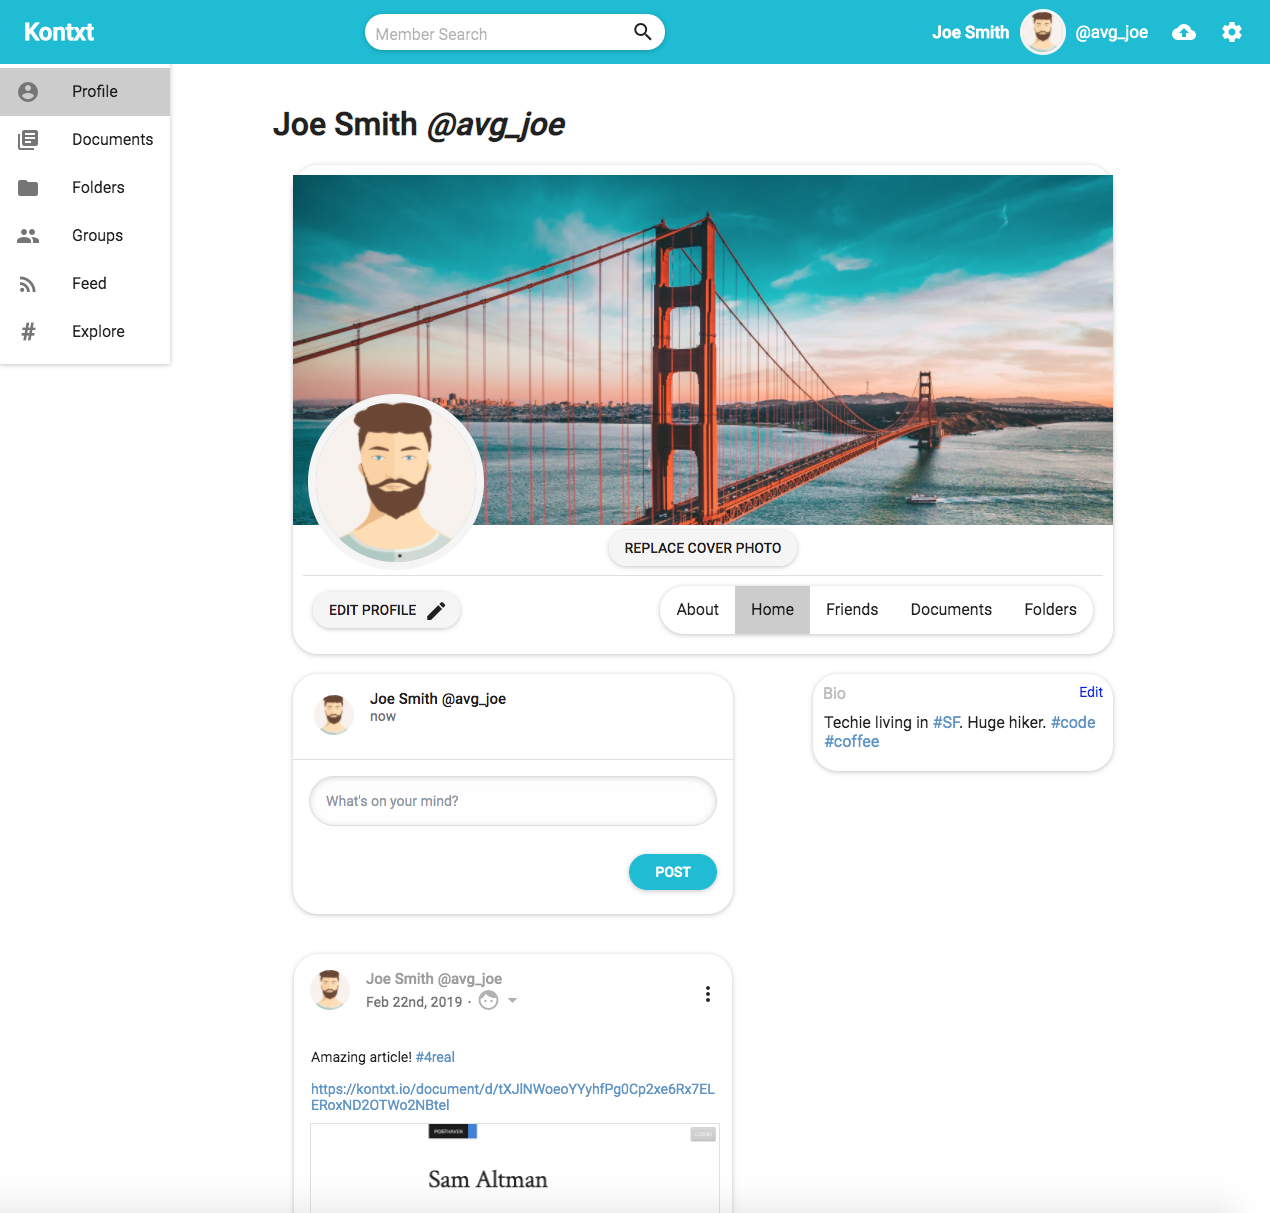
Task: Open settings via the gear icon
Action: 1232,33
